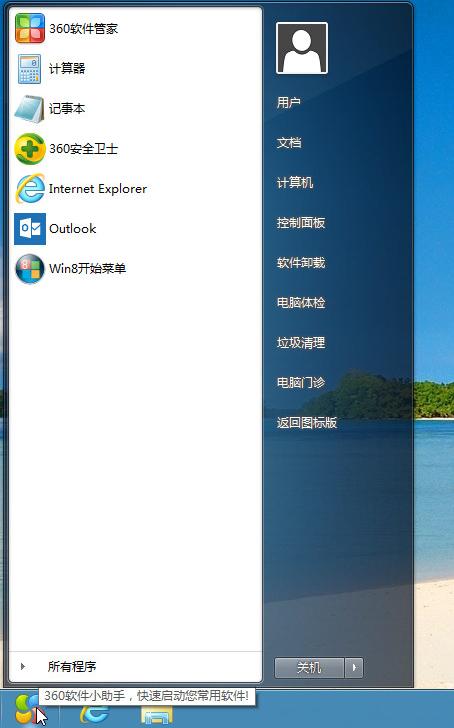Click the 所有程序 label
The image size is (454, 728).
click(72, 666)
